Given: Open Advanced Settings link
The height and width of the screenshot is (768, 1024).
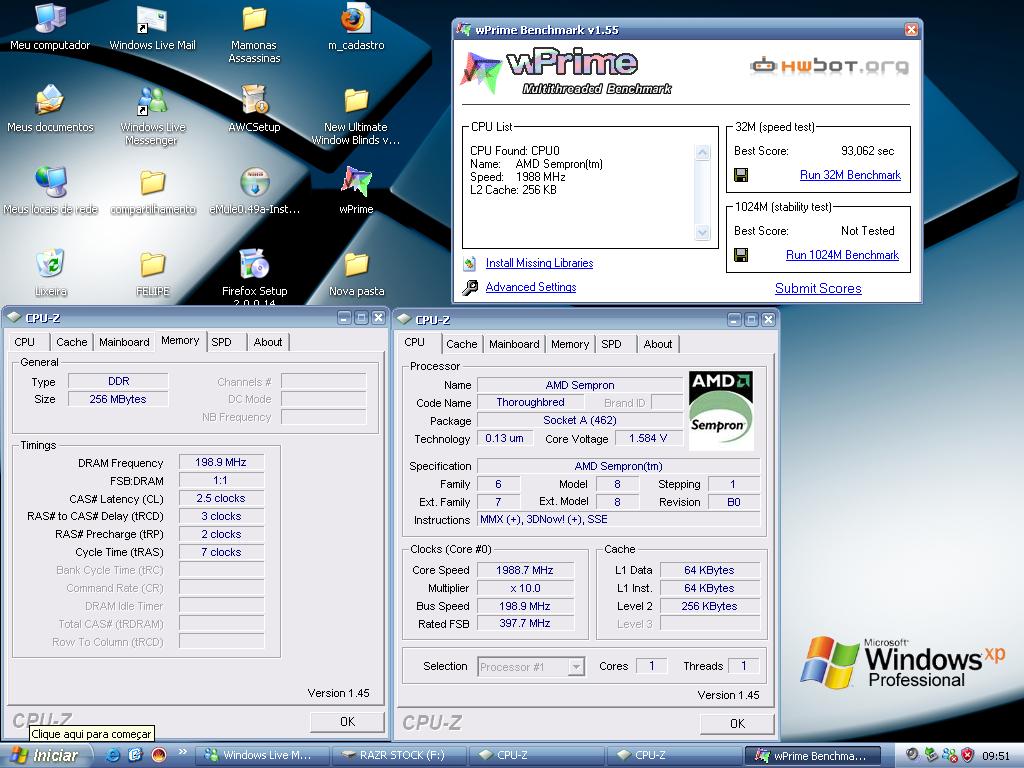Looking at the screenshot, I should (x=530, y=287).
